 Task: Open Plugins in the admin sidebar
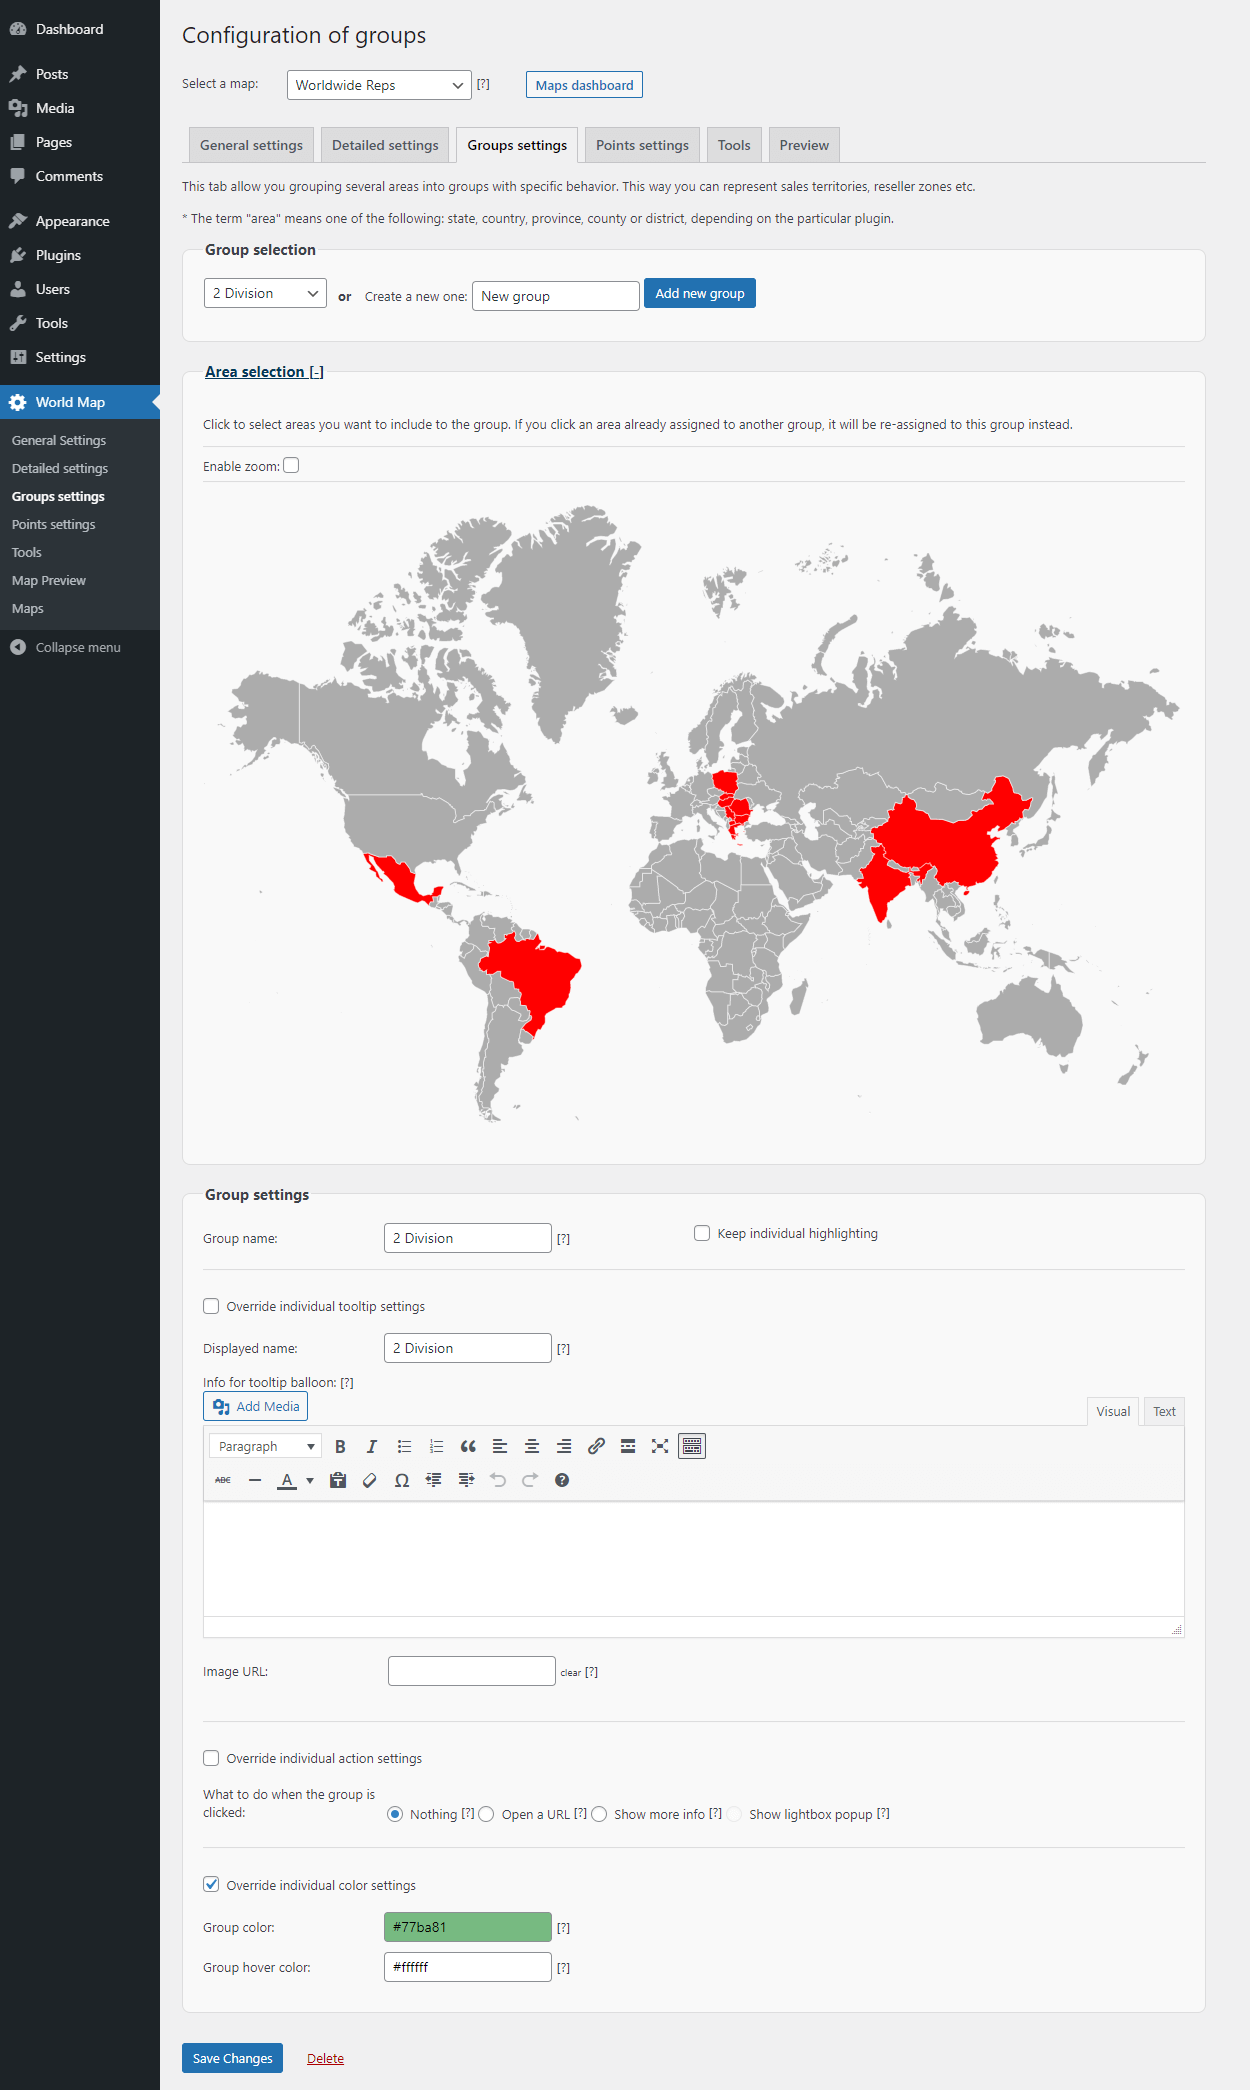point(58,256)
